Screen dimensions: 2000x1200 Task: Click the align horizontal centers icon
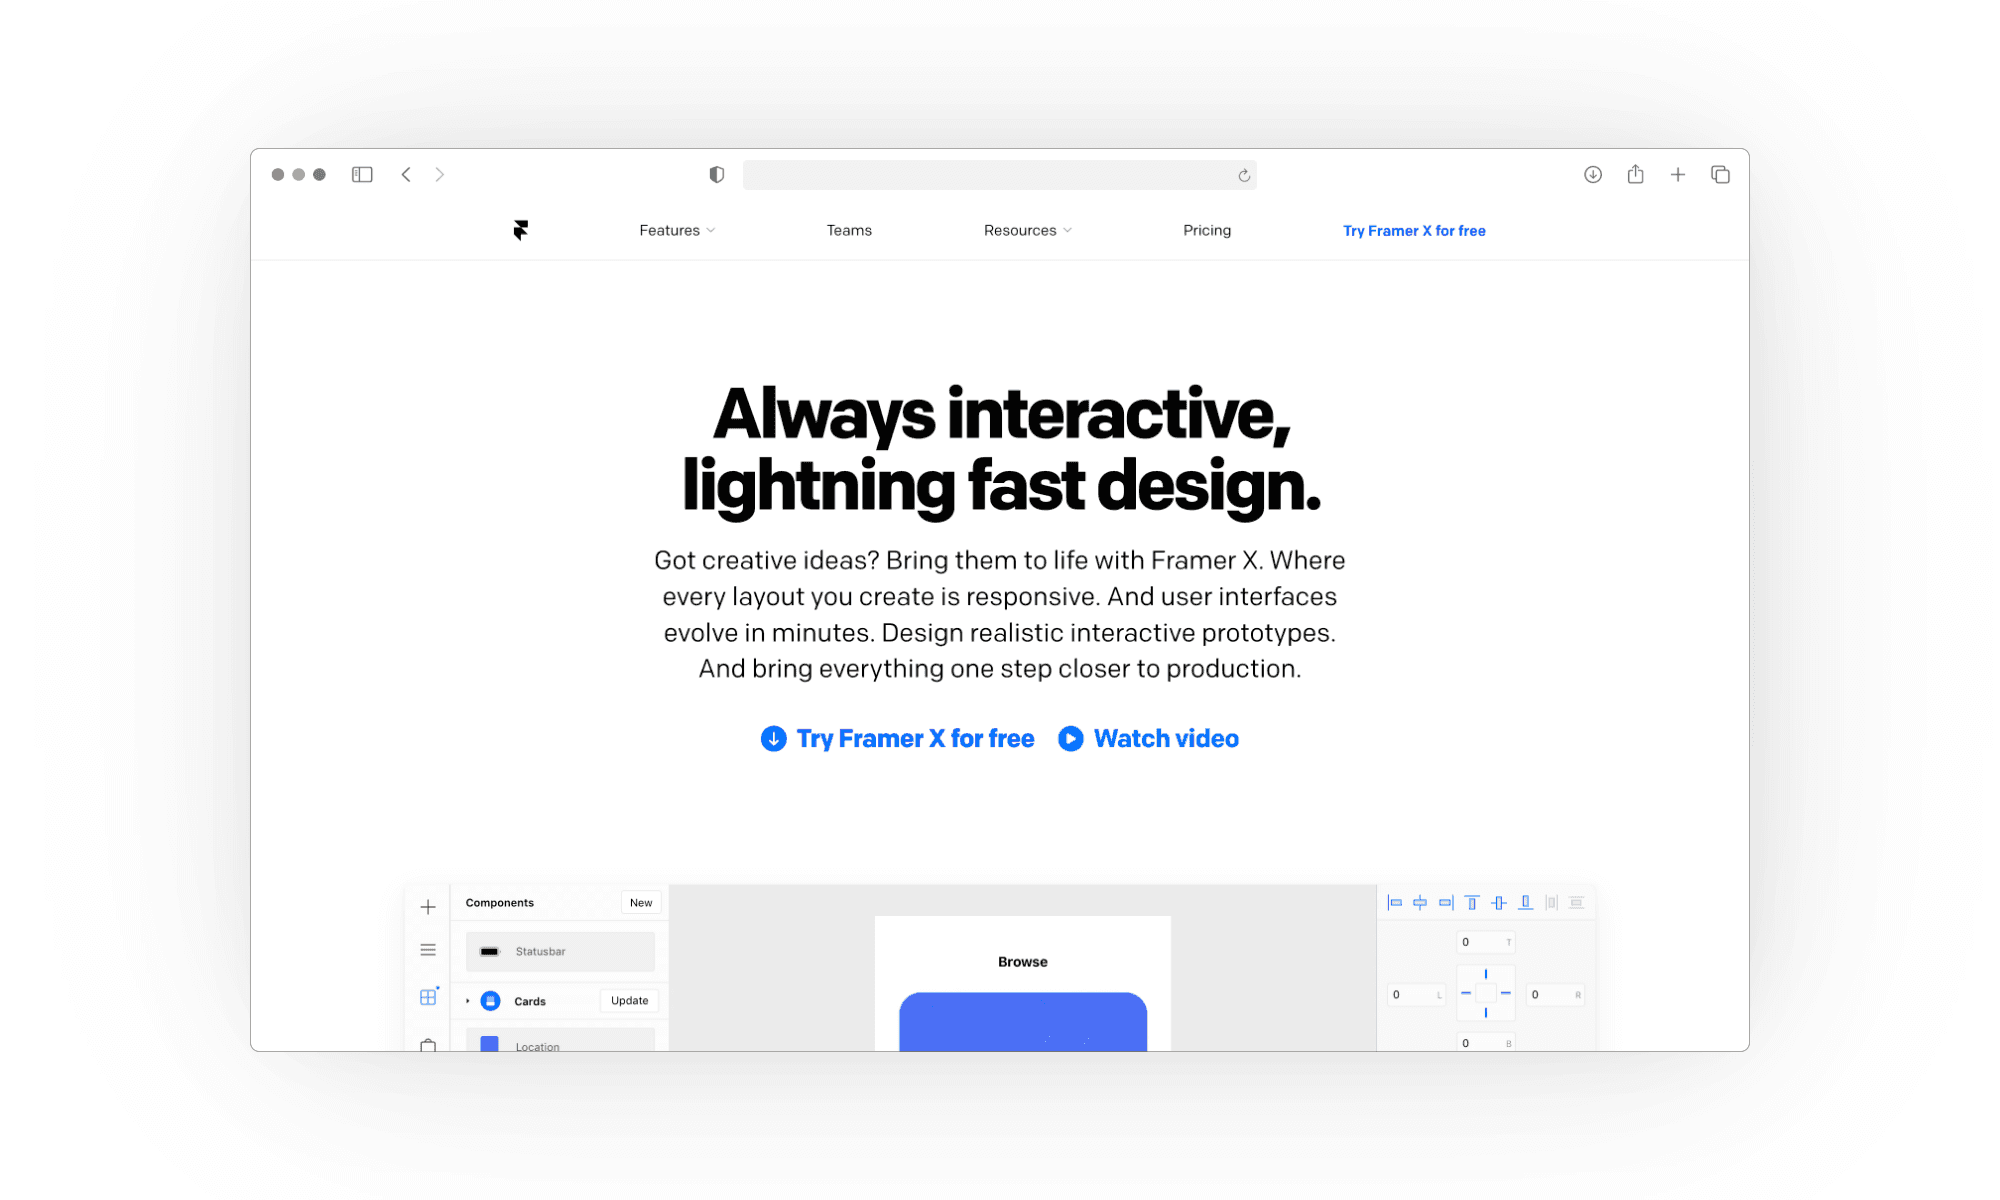(1419, 901)
